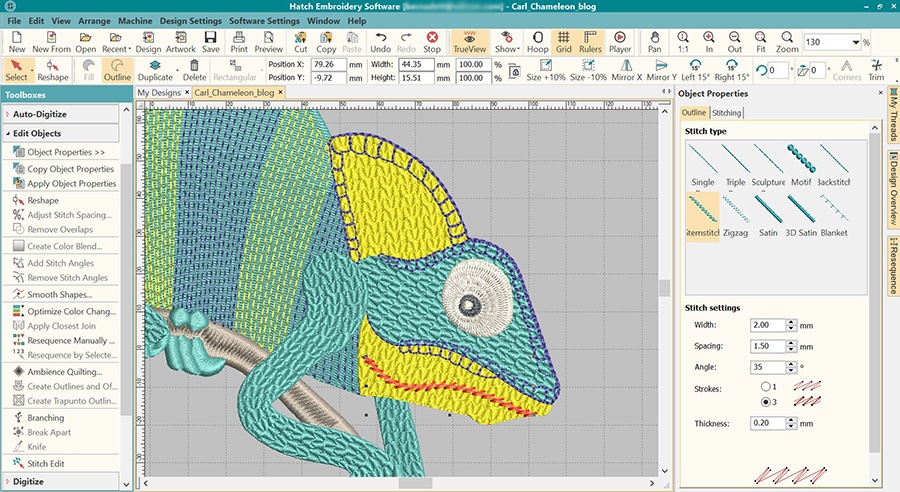The width and height of the screenshot is (900, 492).
Task: Select the Reshape tool in toolbar
Action: (53, 69)
